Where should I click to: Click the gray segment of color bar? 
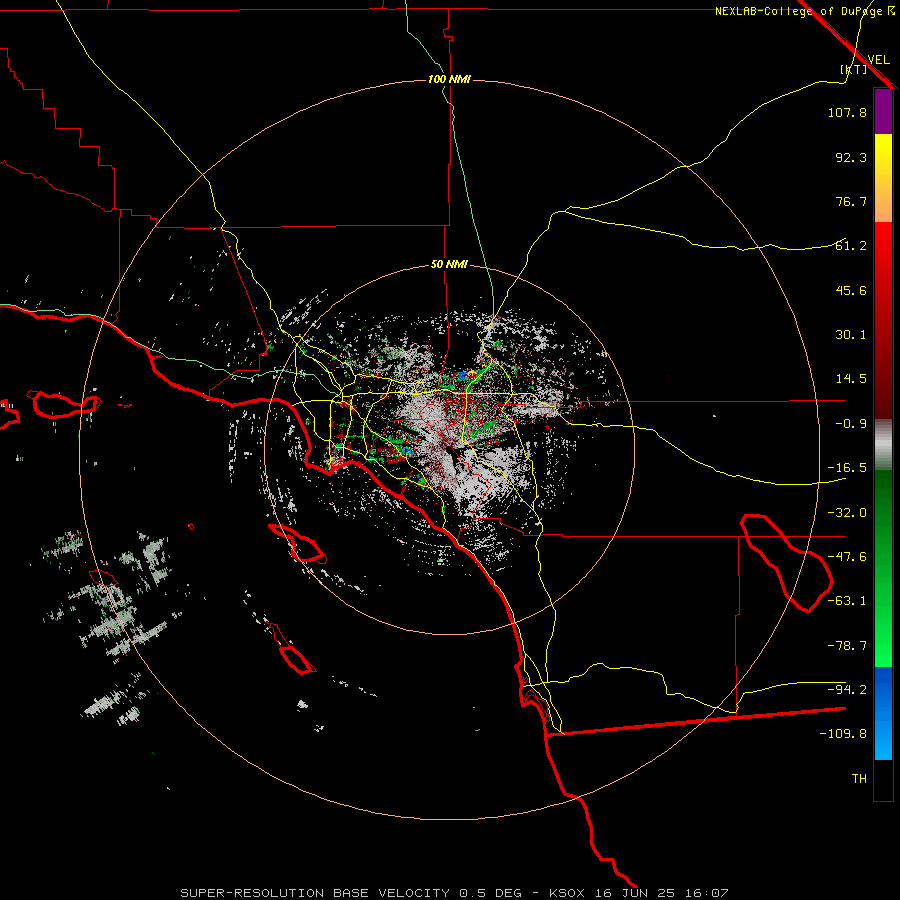[883, 445]
